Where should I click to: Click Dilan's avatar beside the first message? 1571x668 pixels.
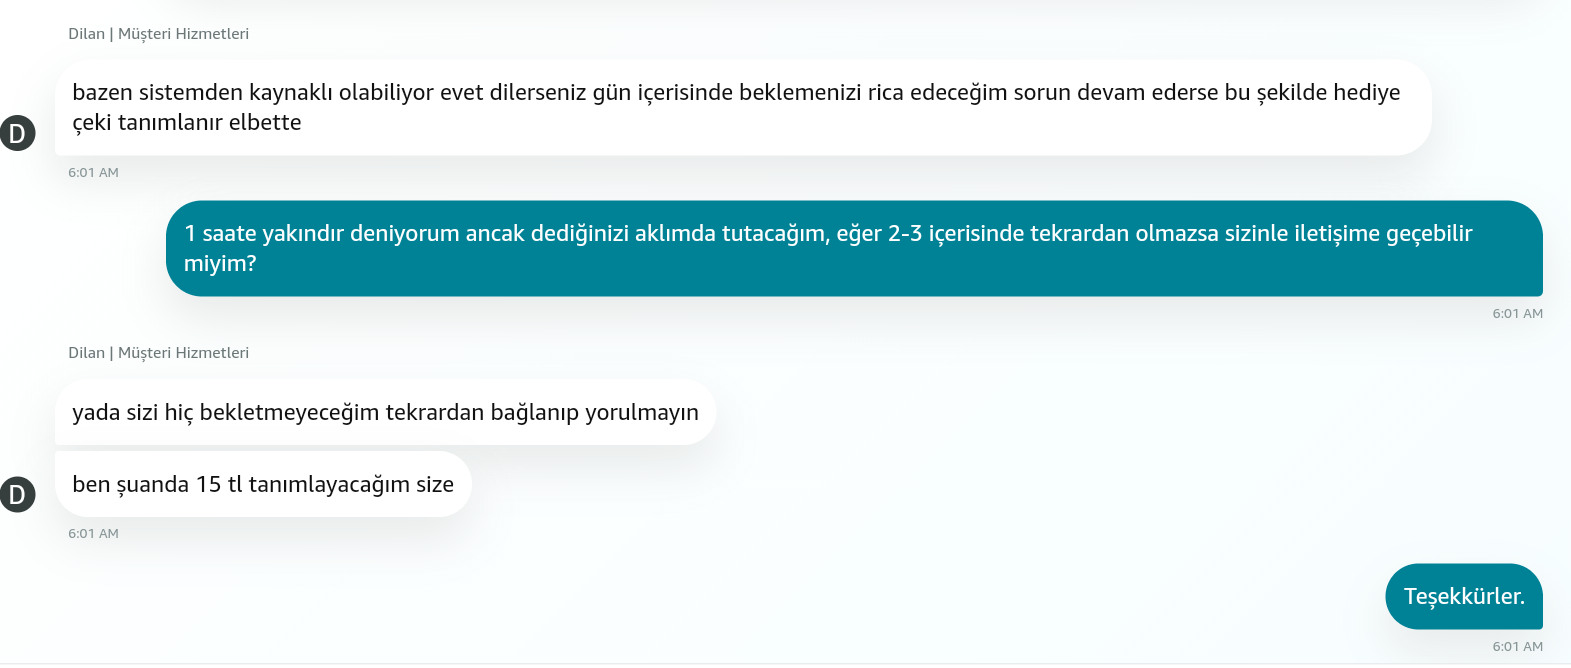(x=17, y=133)
